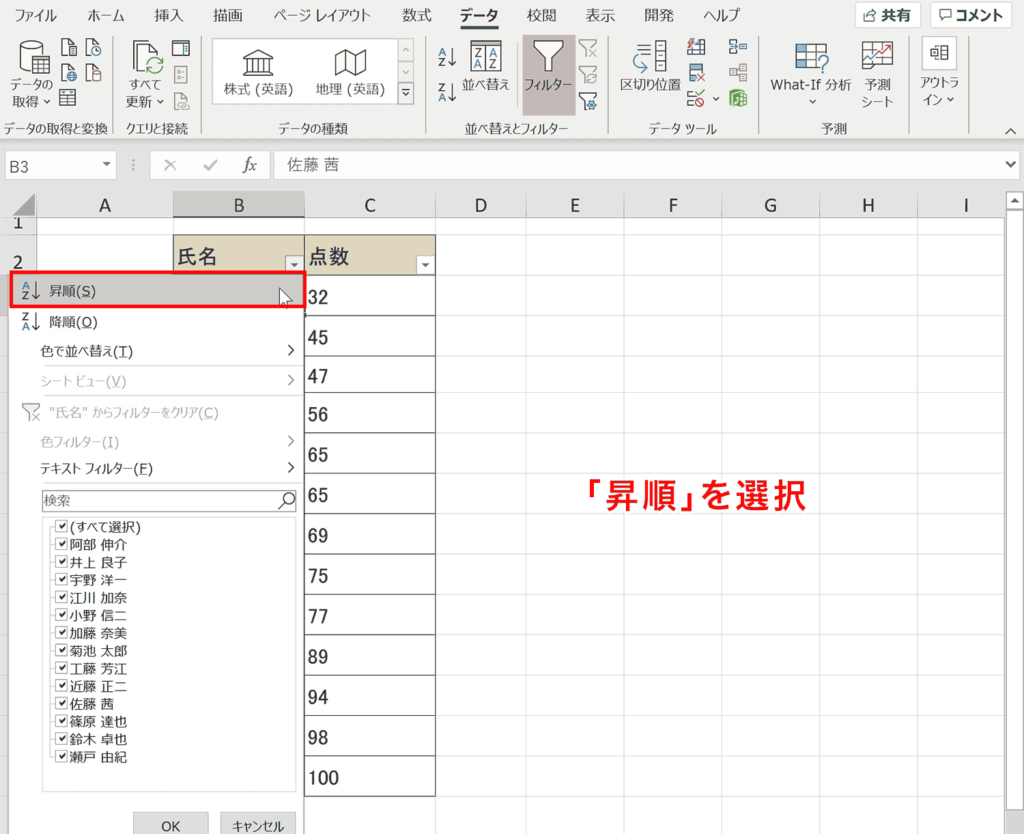
Task: Open the アウトライン dropdown
Action: tap(939, 72)
